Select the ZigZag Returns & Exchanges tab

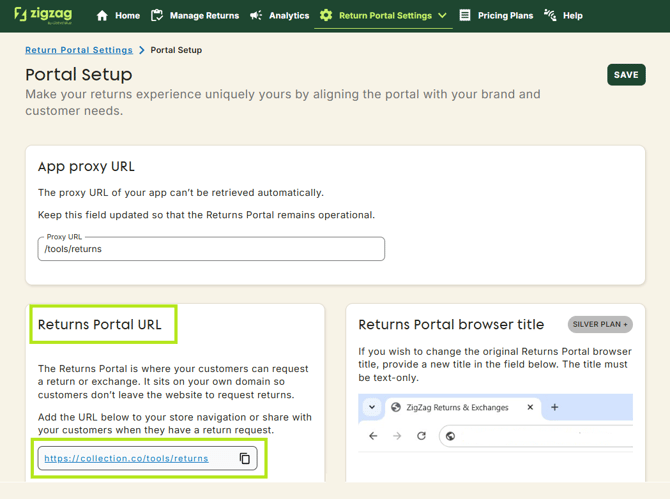click(456, 407)
